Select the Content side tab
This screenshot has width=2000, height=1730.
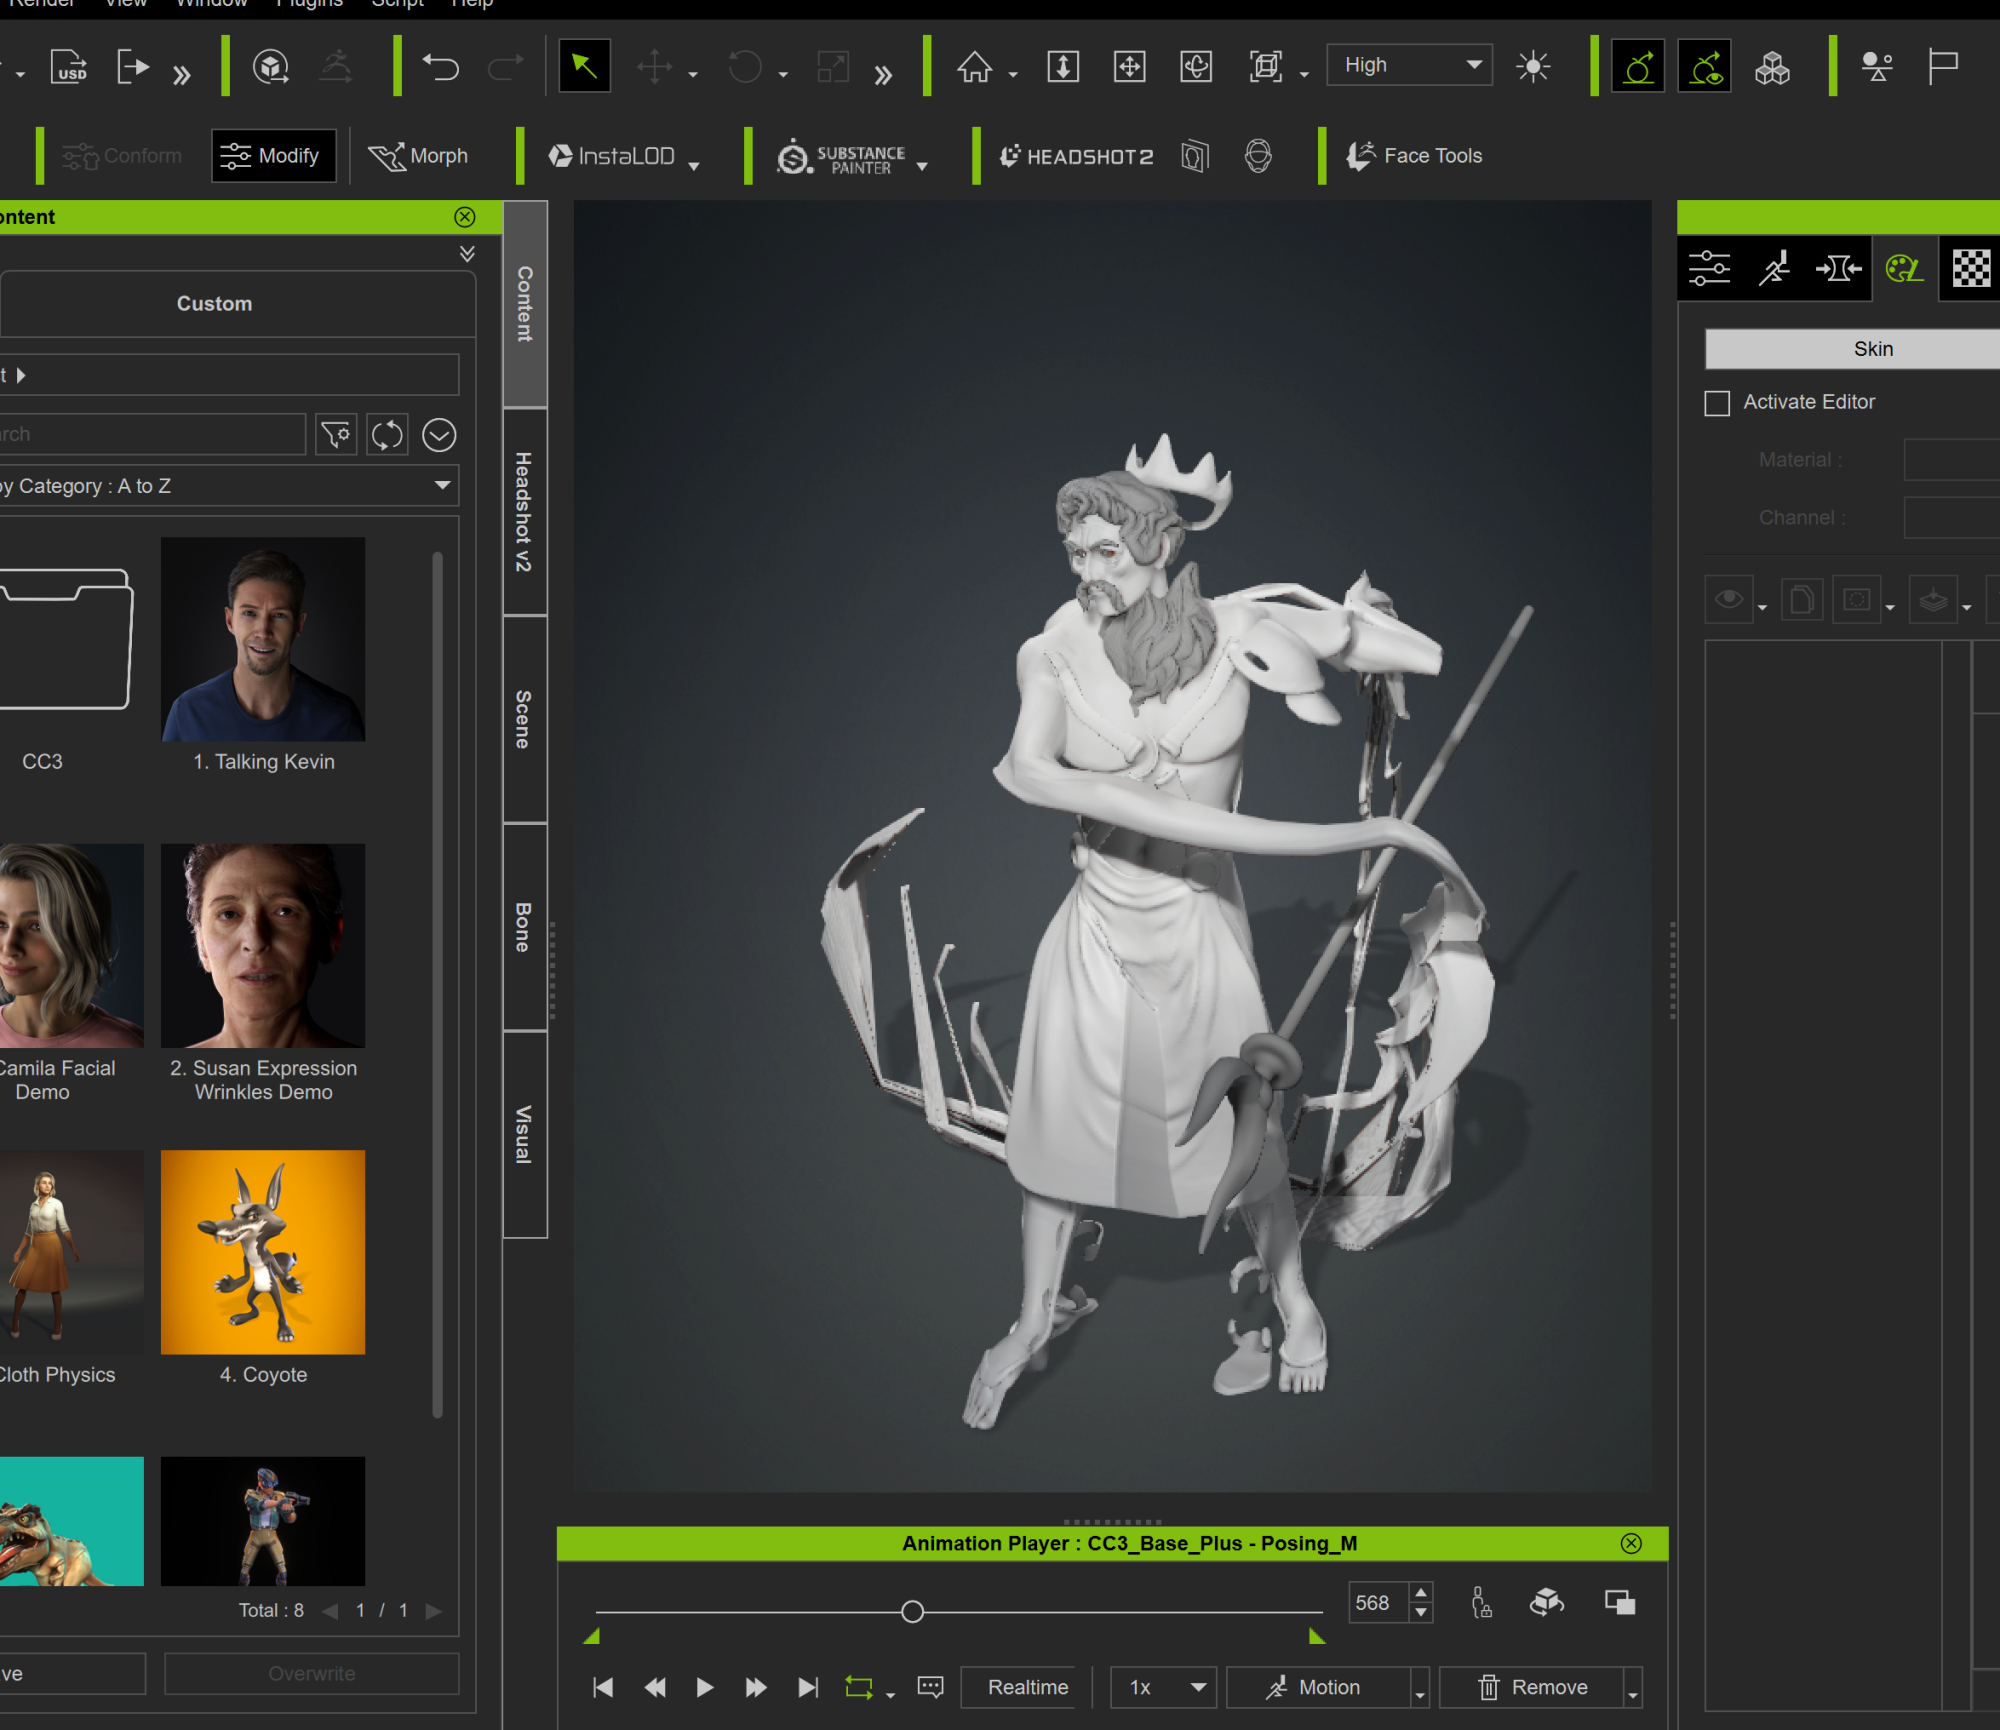click(524, 304)
